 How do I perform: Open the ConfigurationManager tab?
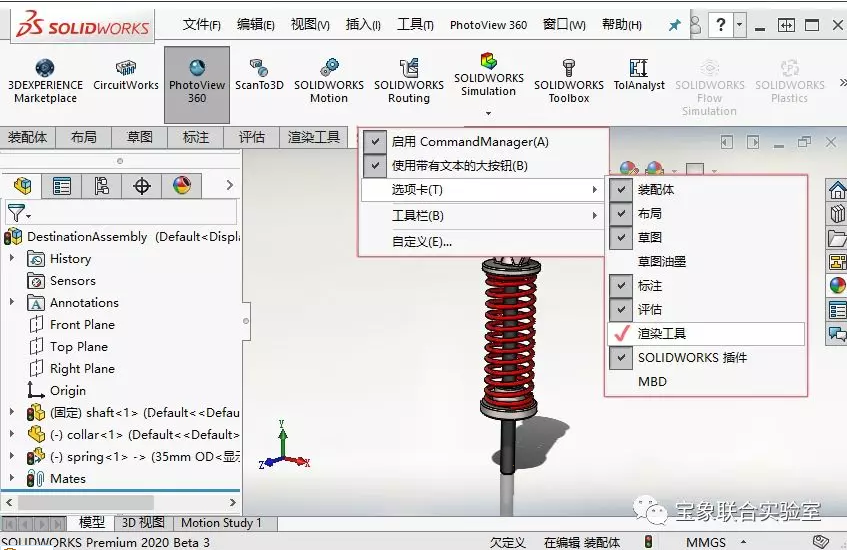click(102, 186)
